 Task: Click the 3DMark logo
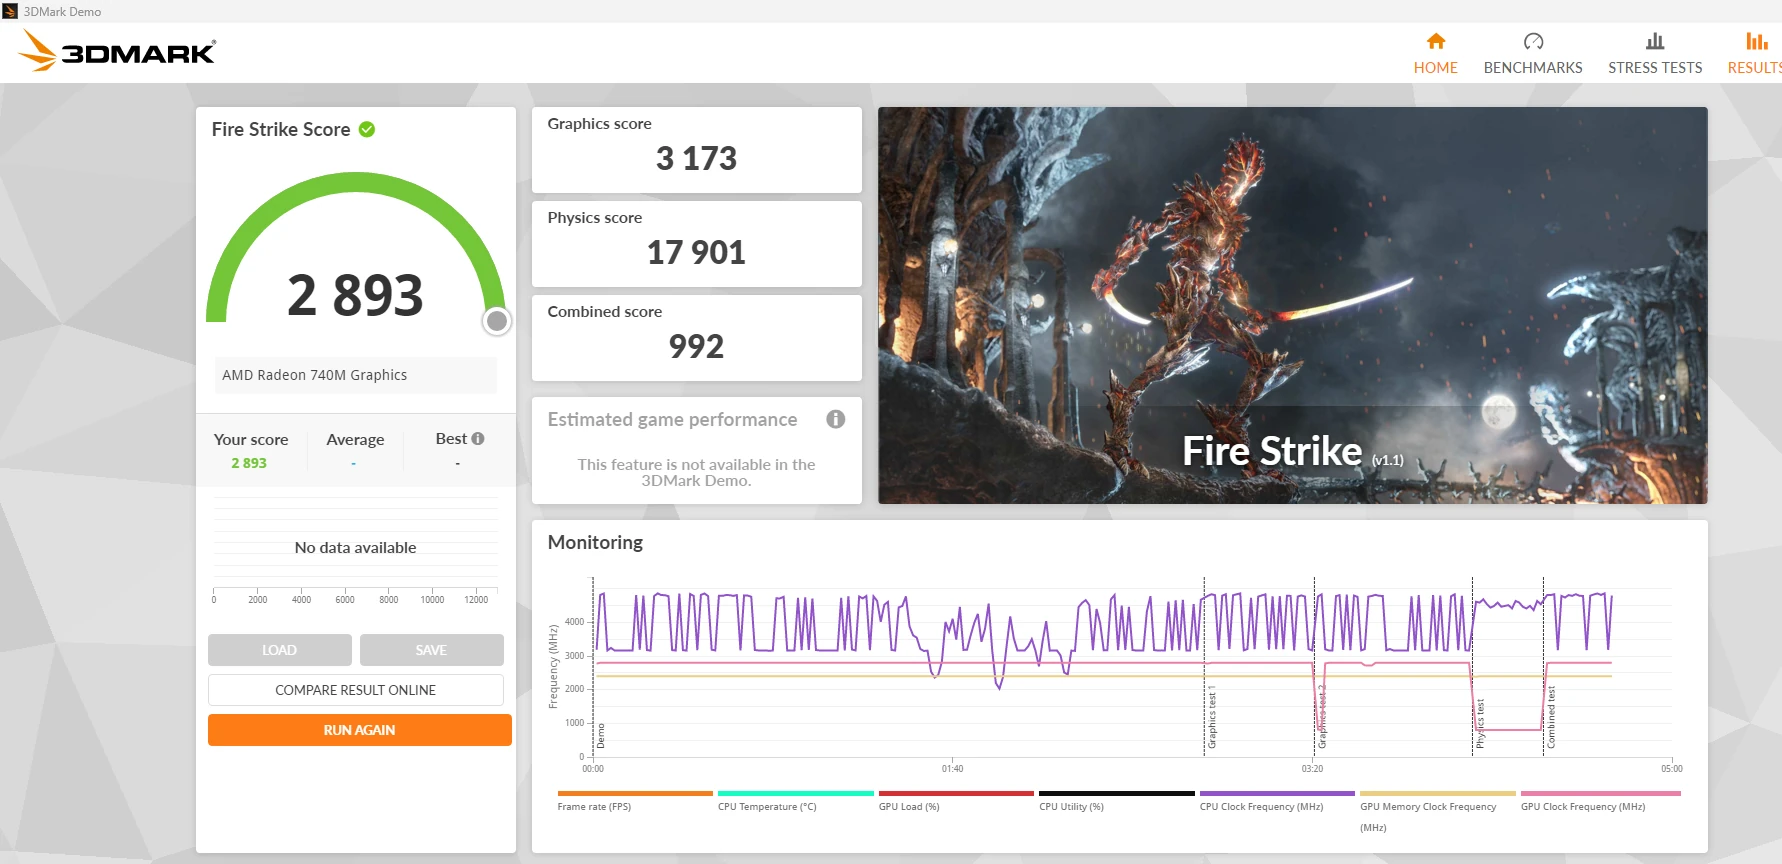click(117, 51)
